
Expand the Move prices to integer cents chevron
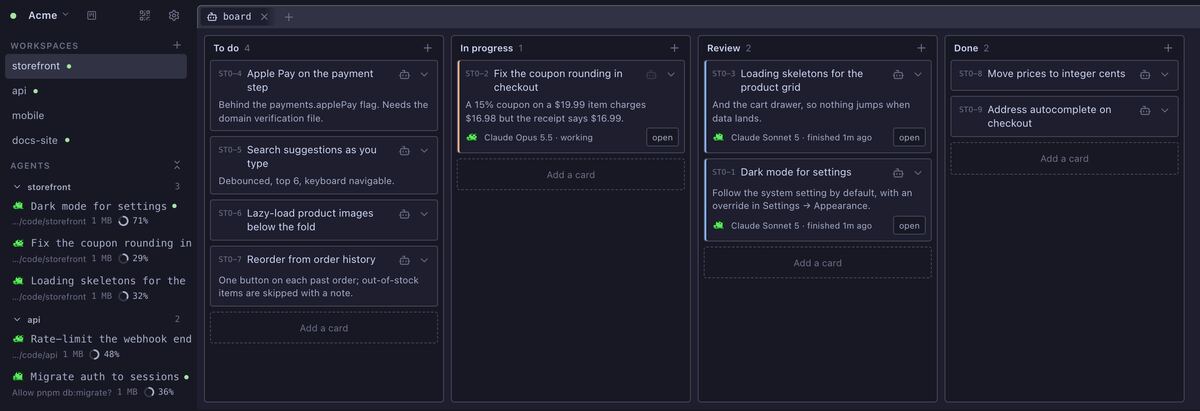click(x=1165, y=74)
